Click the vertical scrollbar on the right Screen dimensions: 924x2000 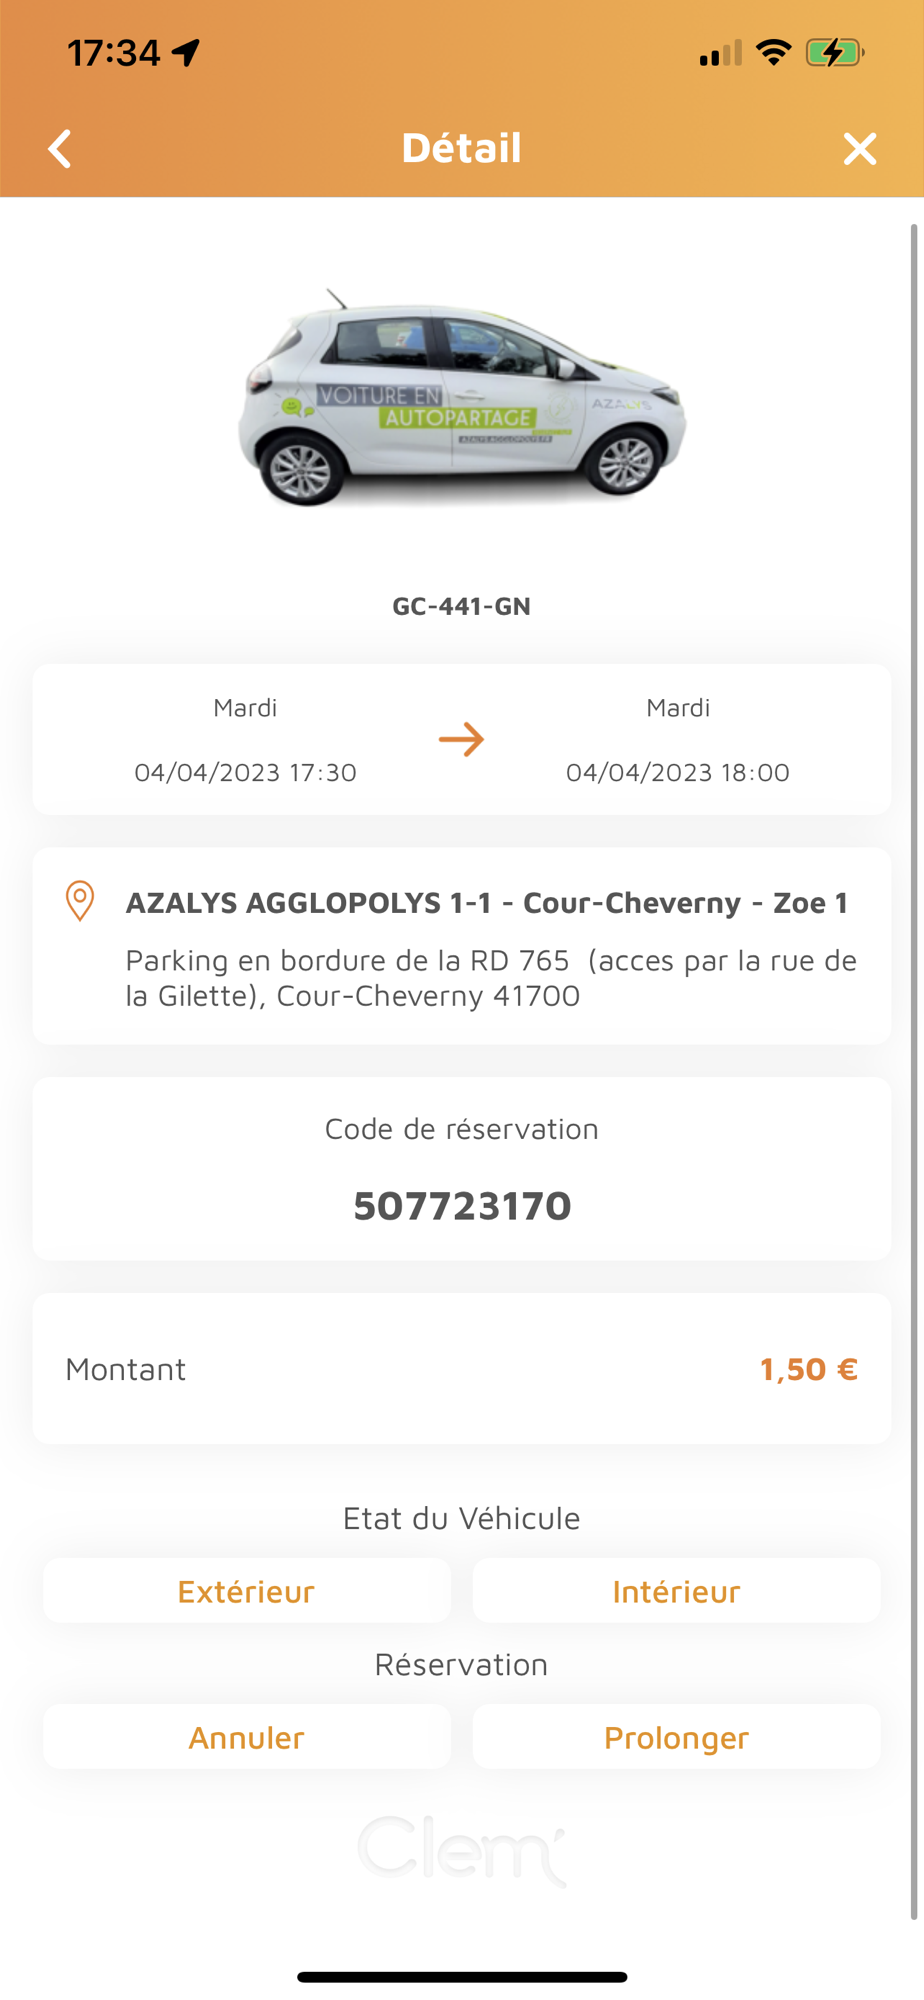point(913,1071)
